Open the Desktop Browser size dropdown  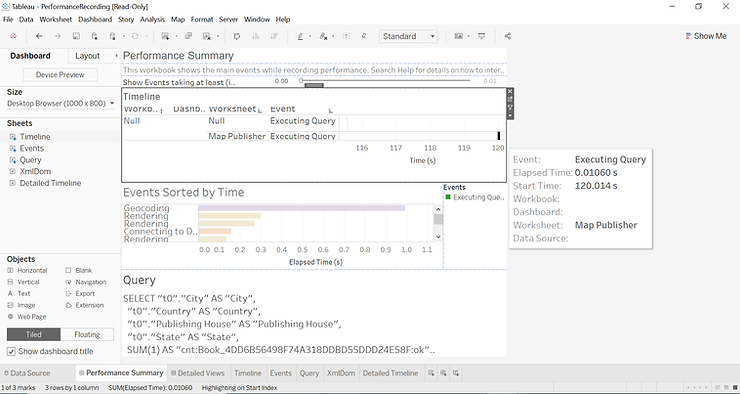pyautogui.click(x=60, y=103)
